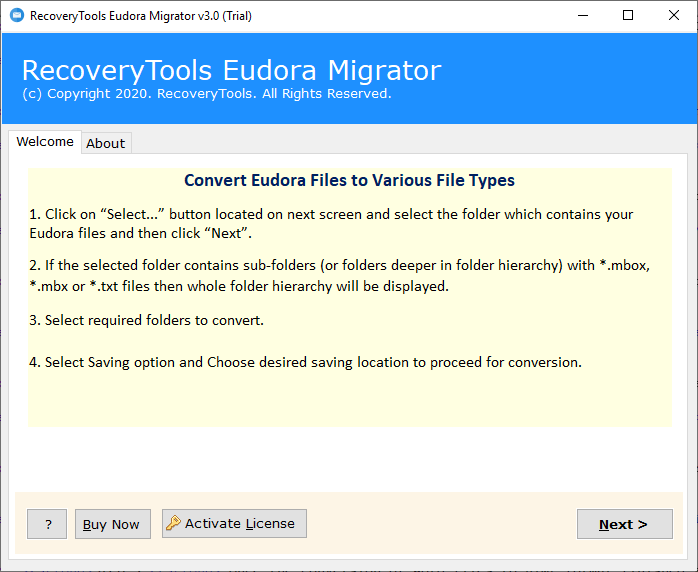Click the Next > button
Viewport: 698px width, 572px height.
click(625, 524)
